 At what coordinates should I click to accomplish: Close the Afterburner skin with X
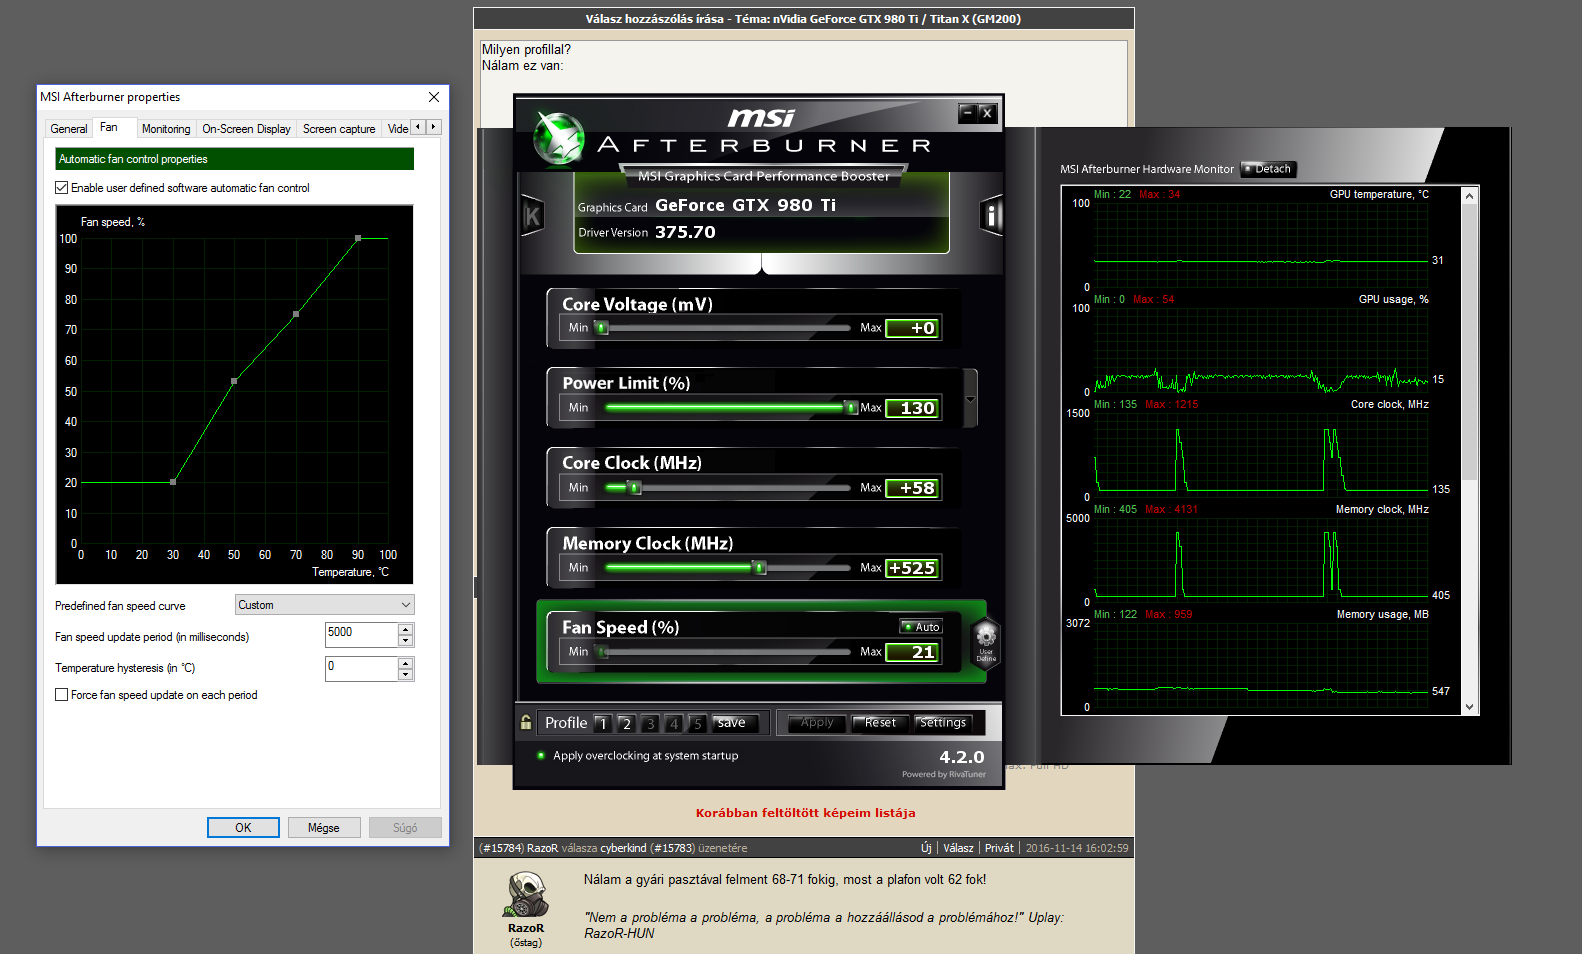click(987, 113)
